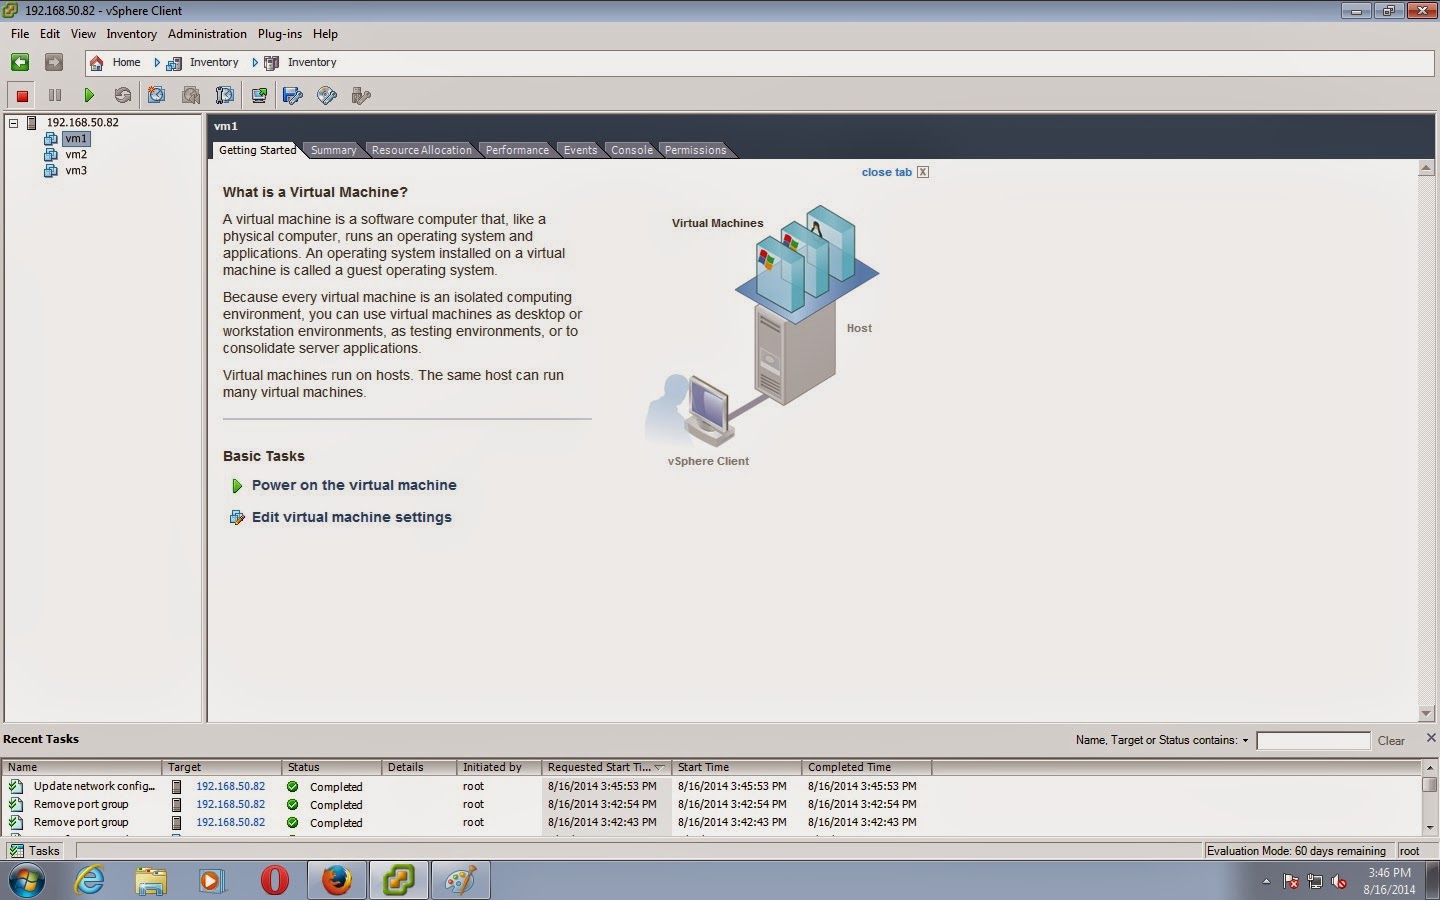Image resolution: width=1440 pixels, height=900 pixels.
Task: Click the green Power On play icon
Action: (89, 96)
